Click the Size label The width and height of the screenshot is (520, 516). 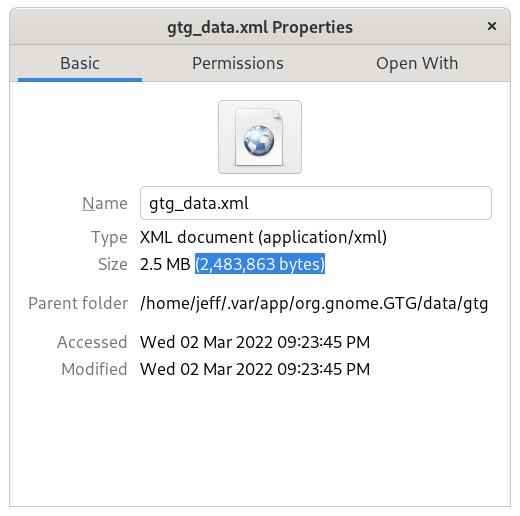click(x=113, y=264)
